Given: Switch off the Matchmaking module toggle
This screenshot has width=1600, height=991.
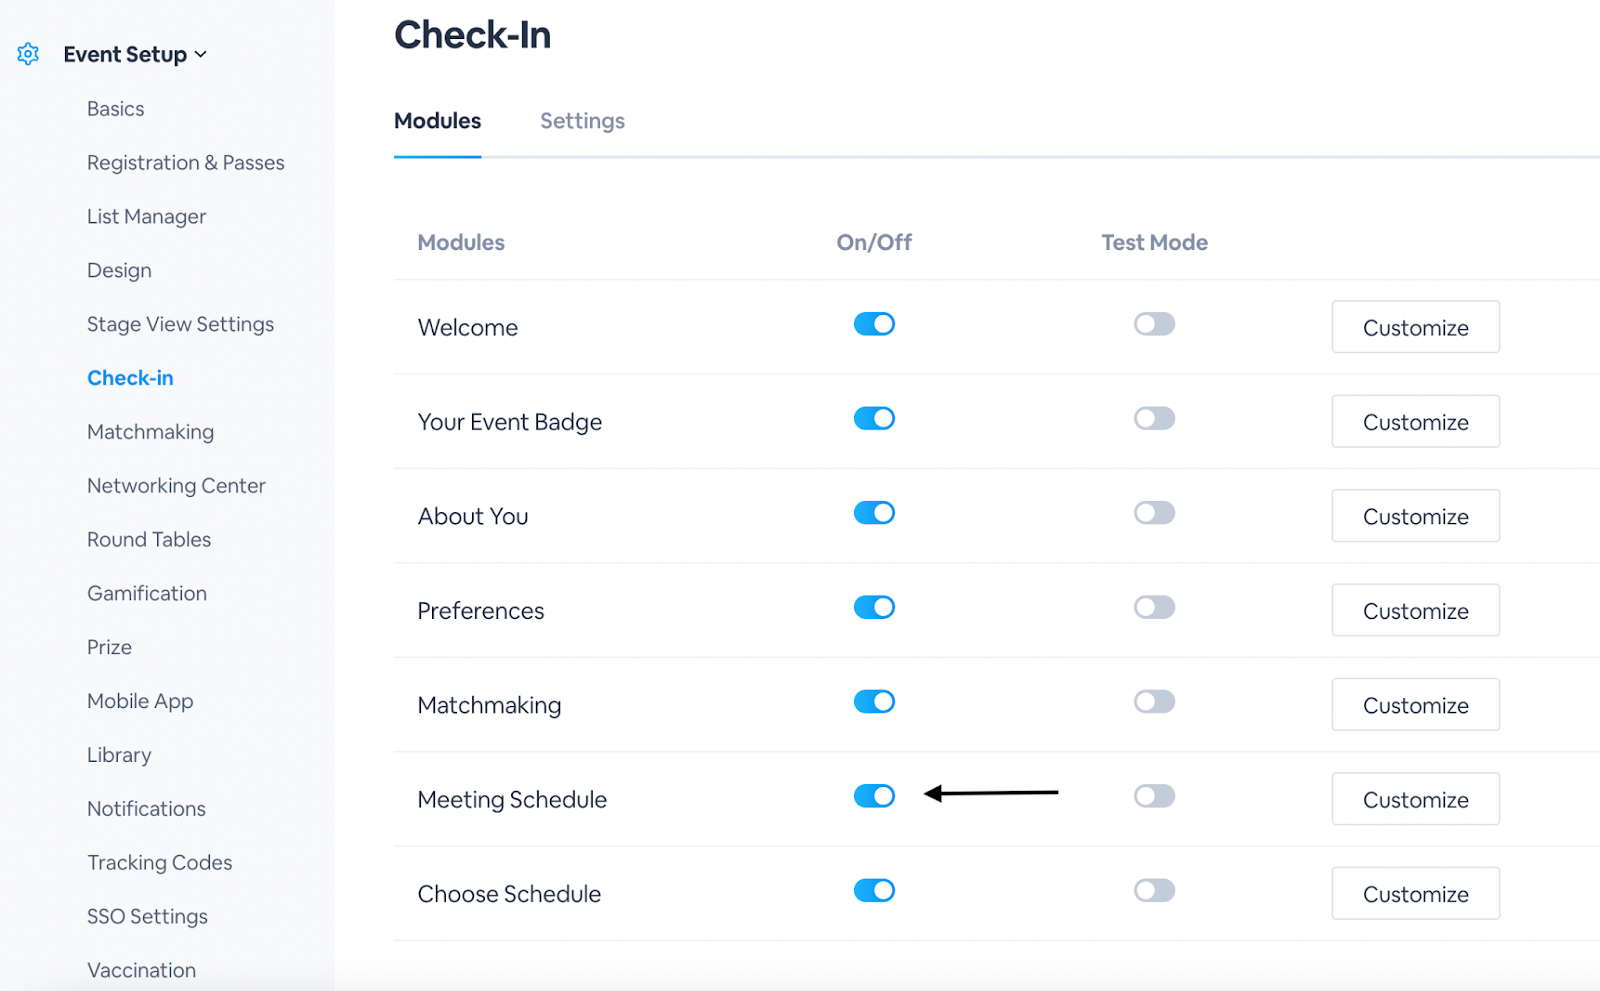Looking at the screenshot, I should 874,702.
